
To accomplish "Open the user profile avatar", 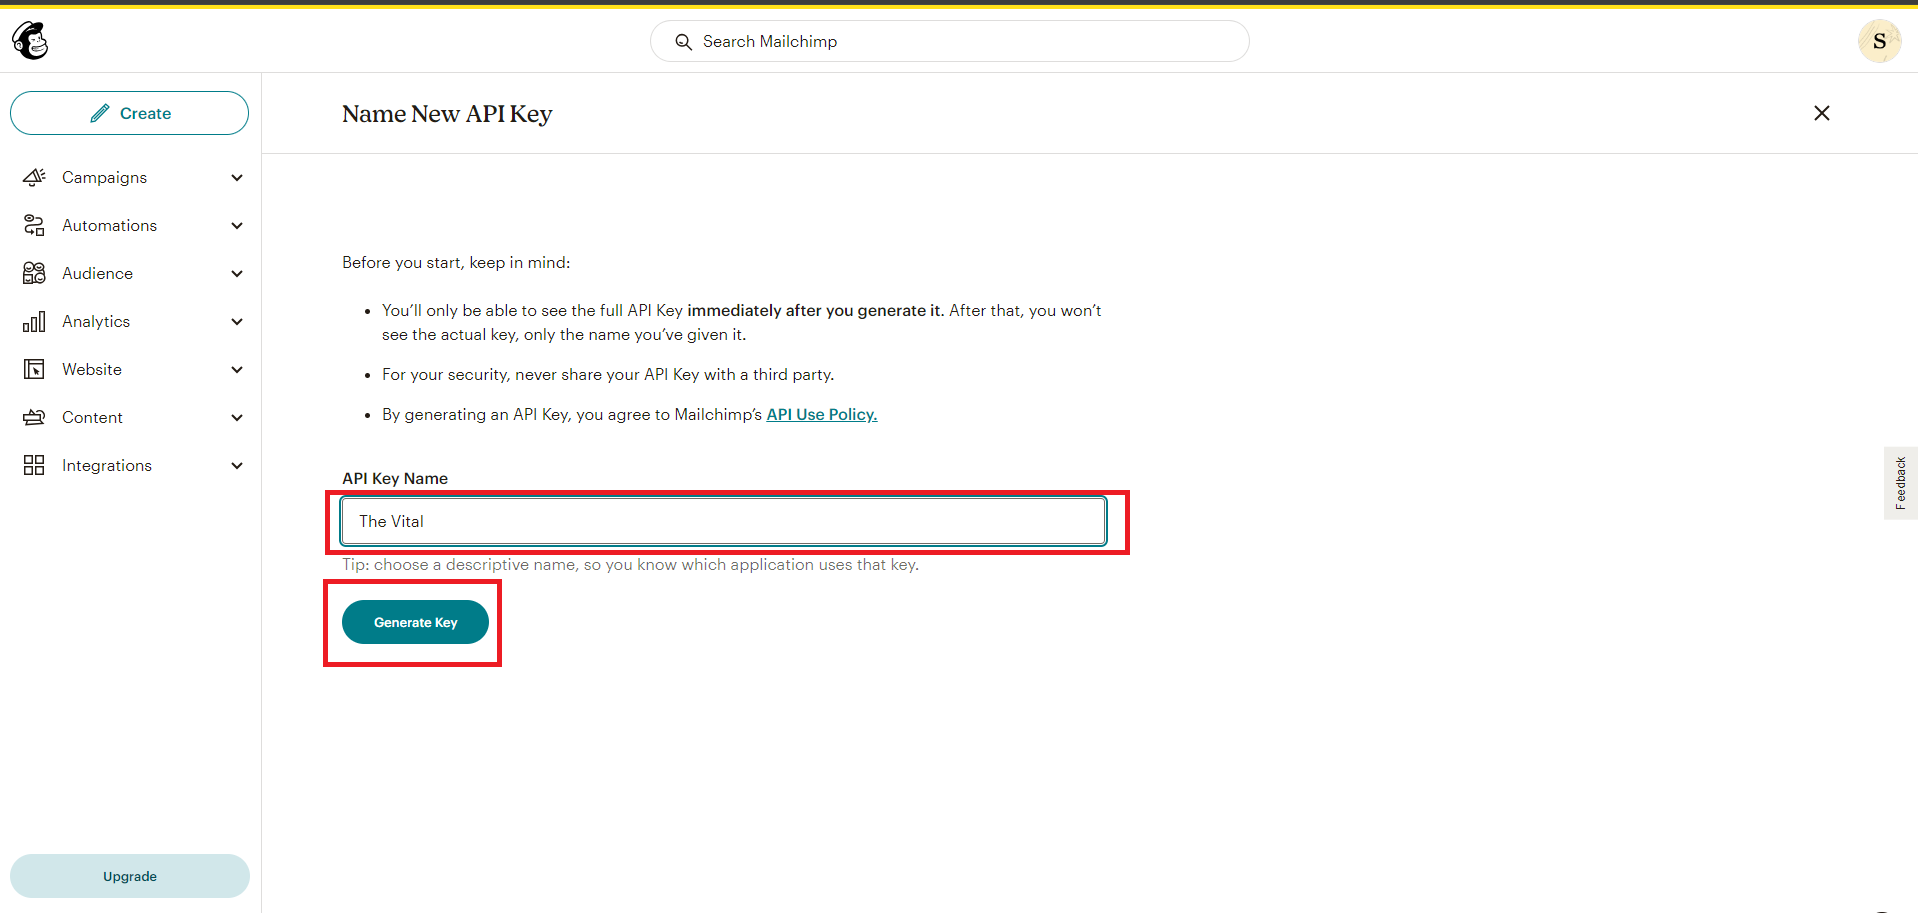I will click(1878, 41).
